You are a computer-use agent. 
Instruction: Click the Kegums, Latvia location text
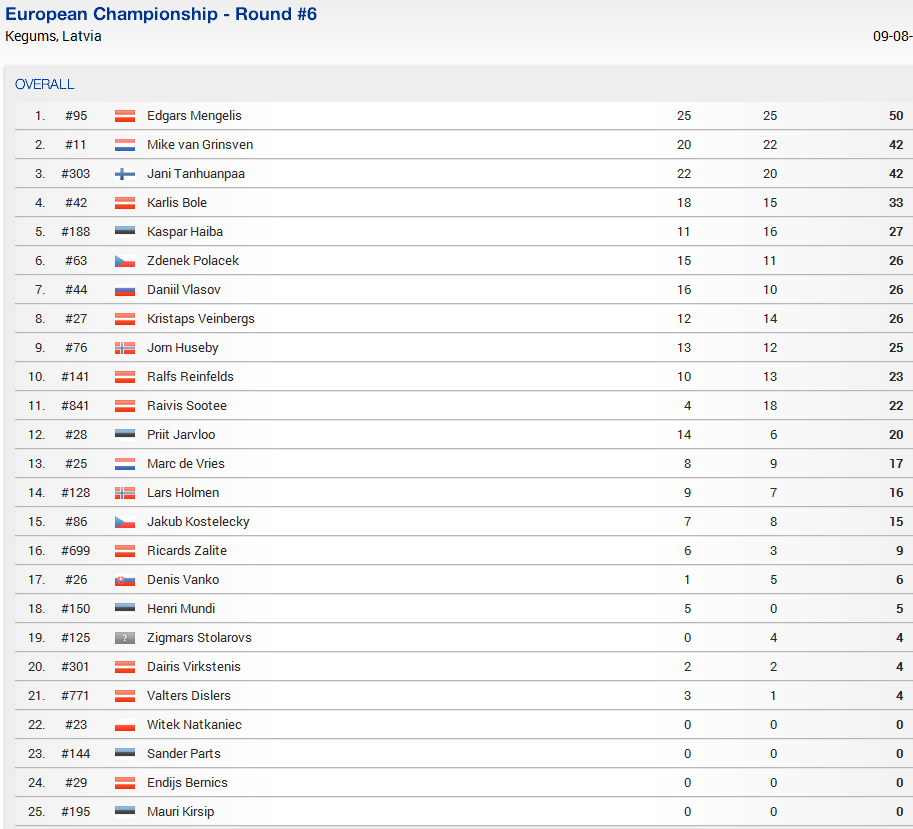[54, 36]
